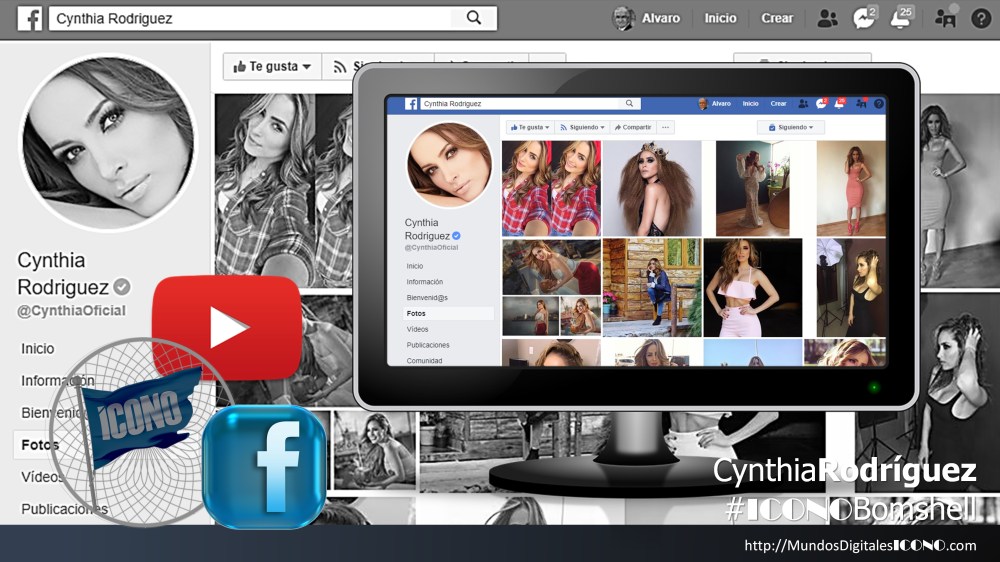The width and height of the screenshot is (1000, 562).
Task: Click Crear in the background header
Action: [777, 18]
